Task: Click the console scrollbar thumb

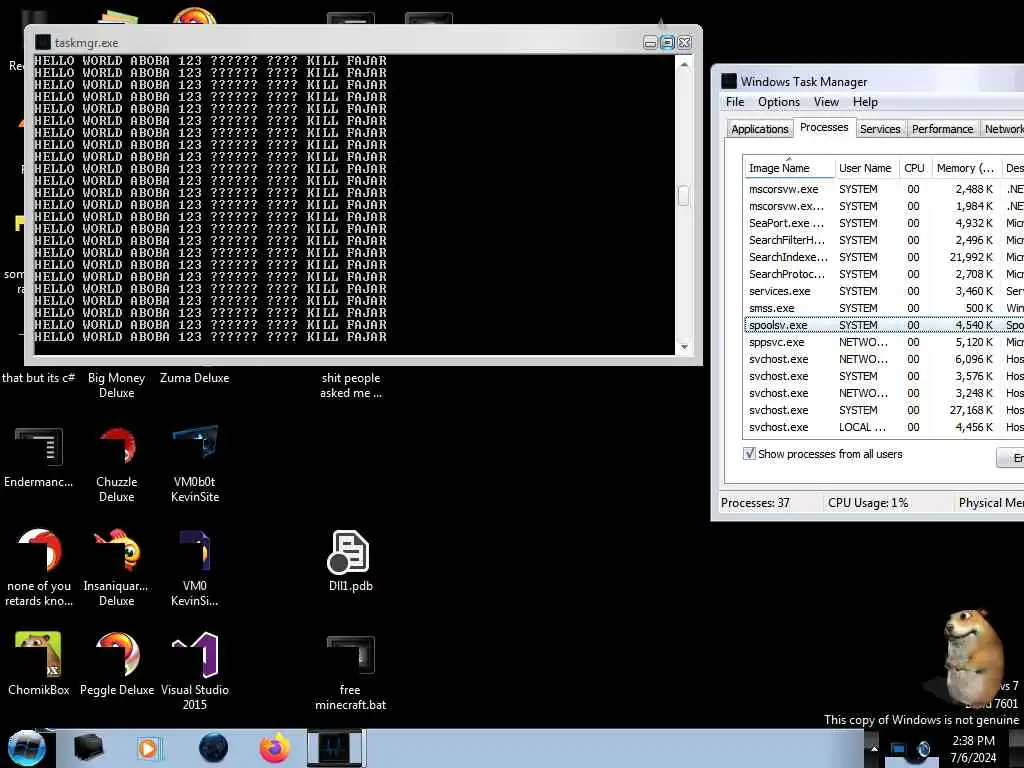Action: (x=684, y=195)
